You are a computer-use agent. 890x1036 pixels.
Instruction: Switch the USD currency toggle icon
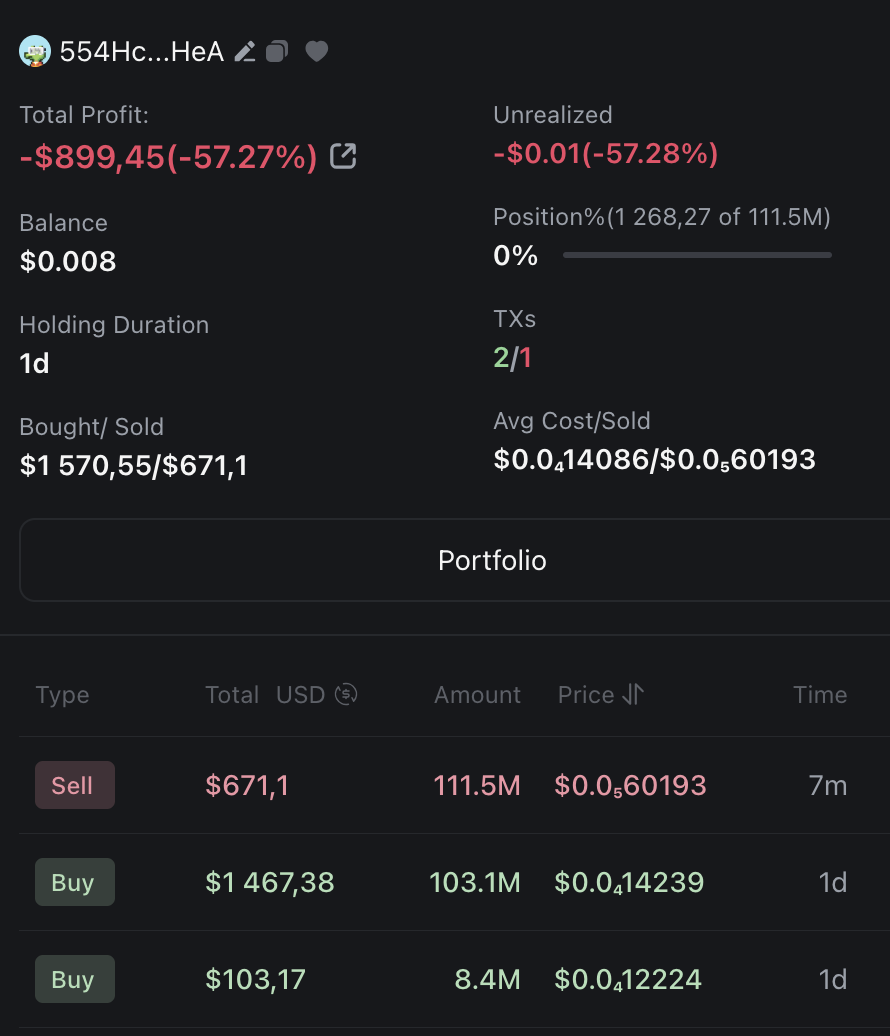pyautogui.click(x=346, y=694)
